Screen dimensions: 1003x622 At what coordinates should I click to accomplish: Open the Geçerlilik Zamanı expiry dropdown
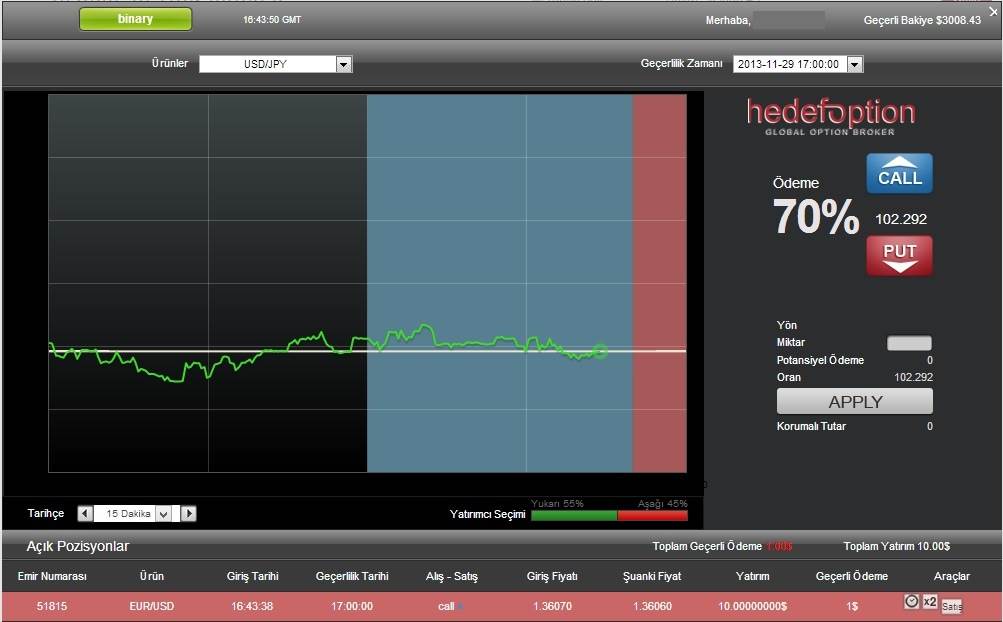tap(798, 64)
